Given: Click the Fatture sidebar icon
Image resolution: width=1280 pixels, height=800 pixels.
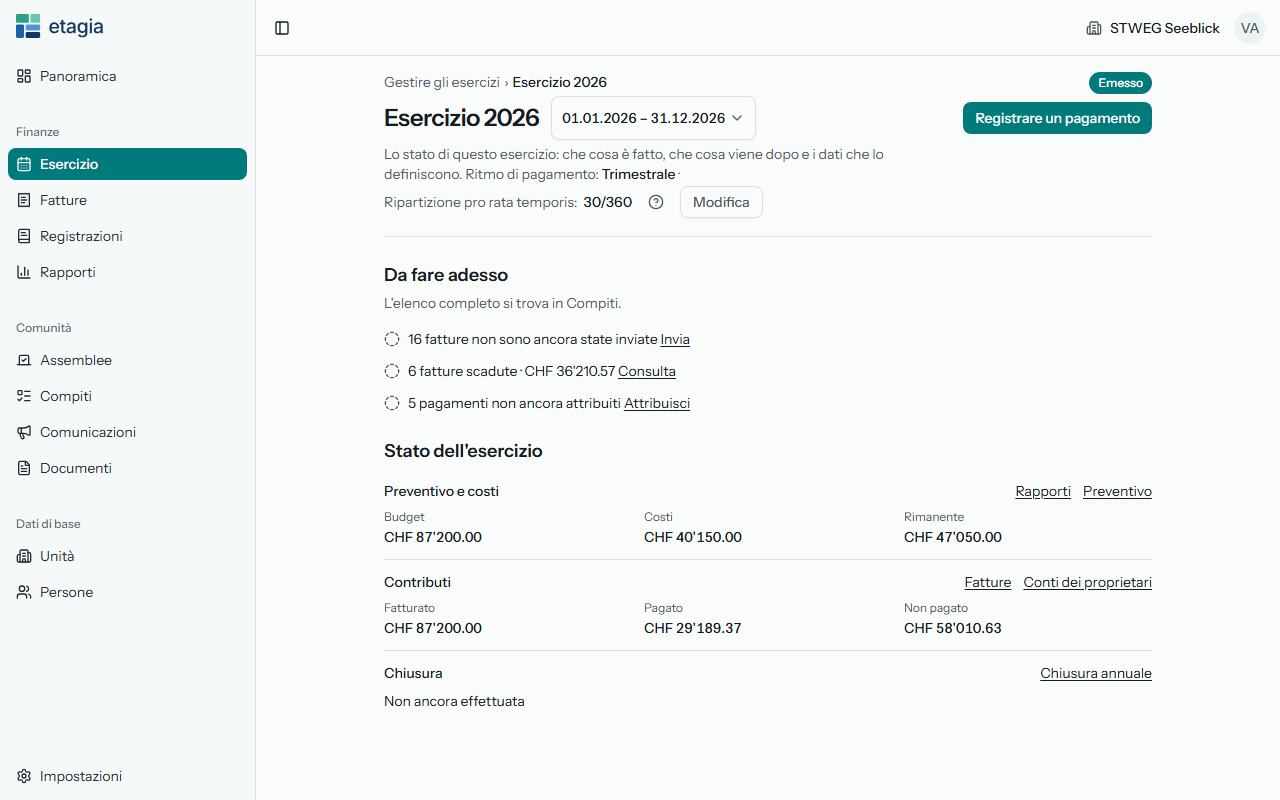Looking at the screenshot, I should 24,200.
